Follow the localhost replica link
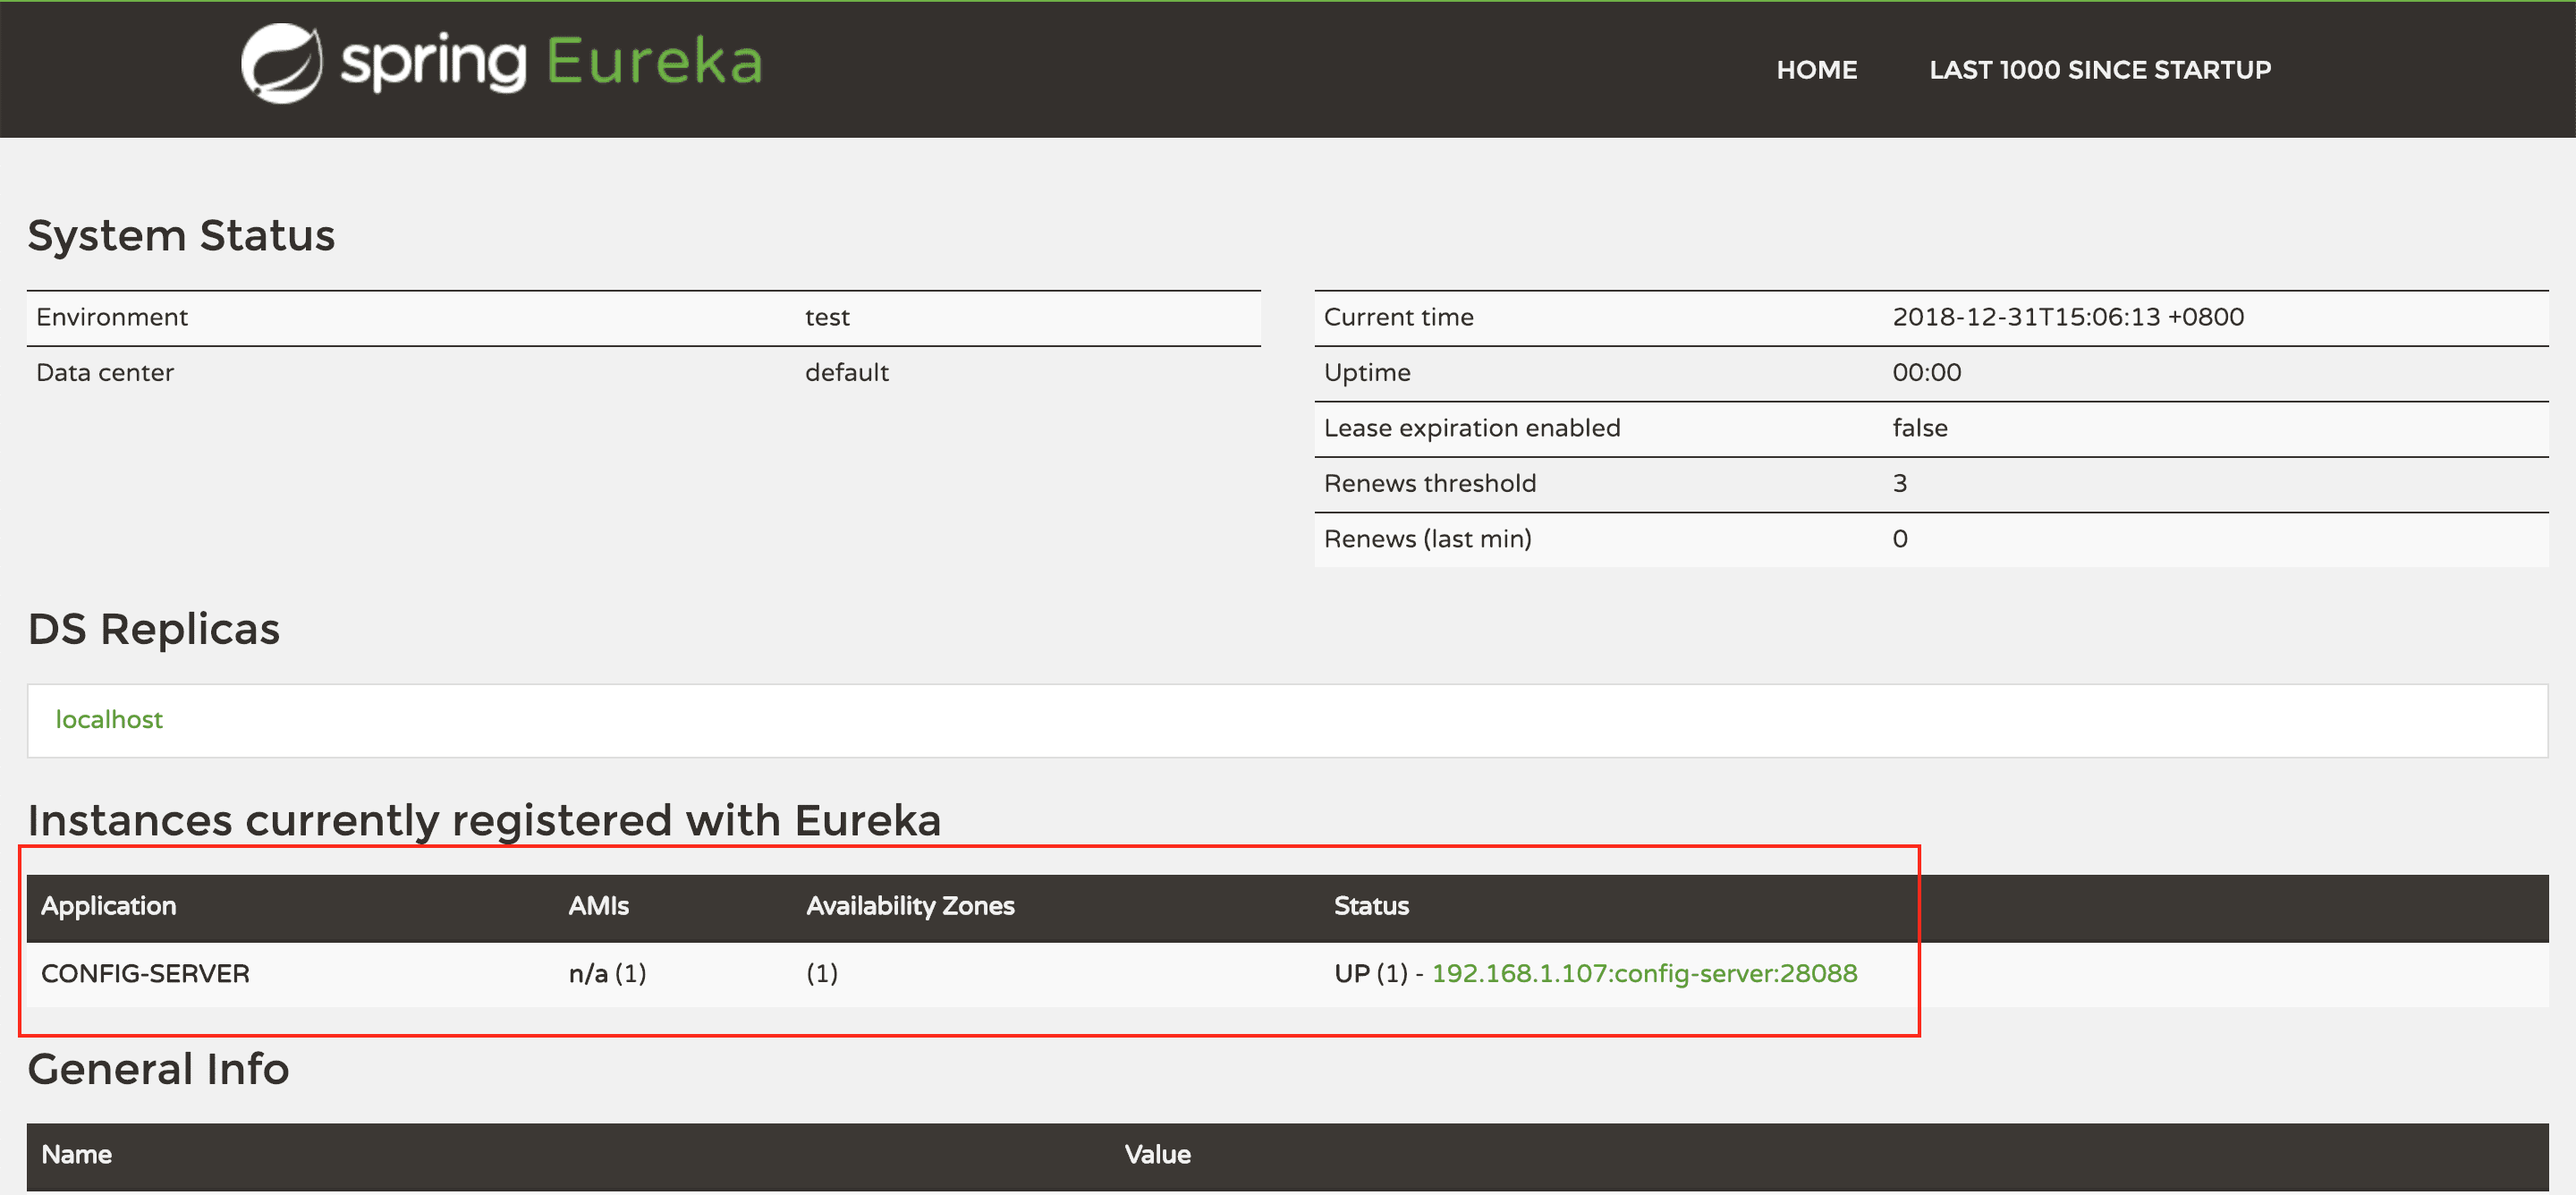Screen dimensions: 2576x1195 (109, 719)
